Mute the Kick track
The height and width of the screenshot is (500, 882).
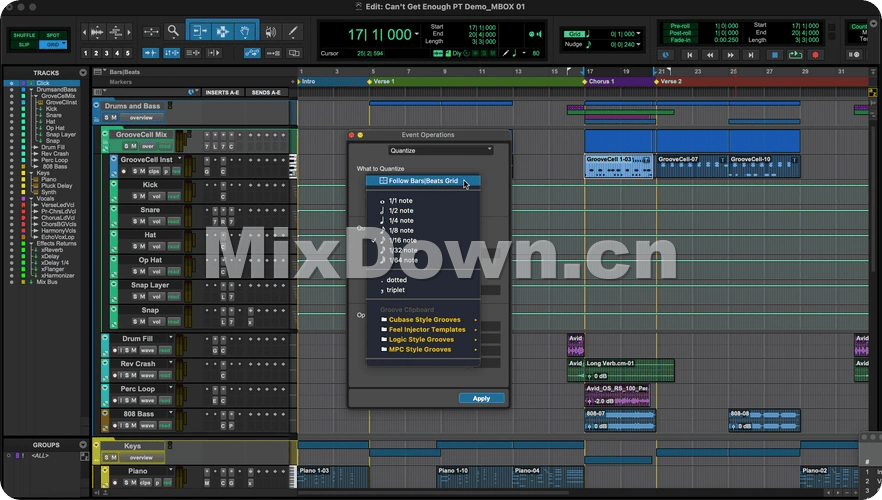141,197
